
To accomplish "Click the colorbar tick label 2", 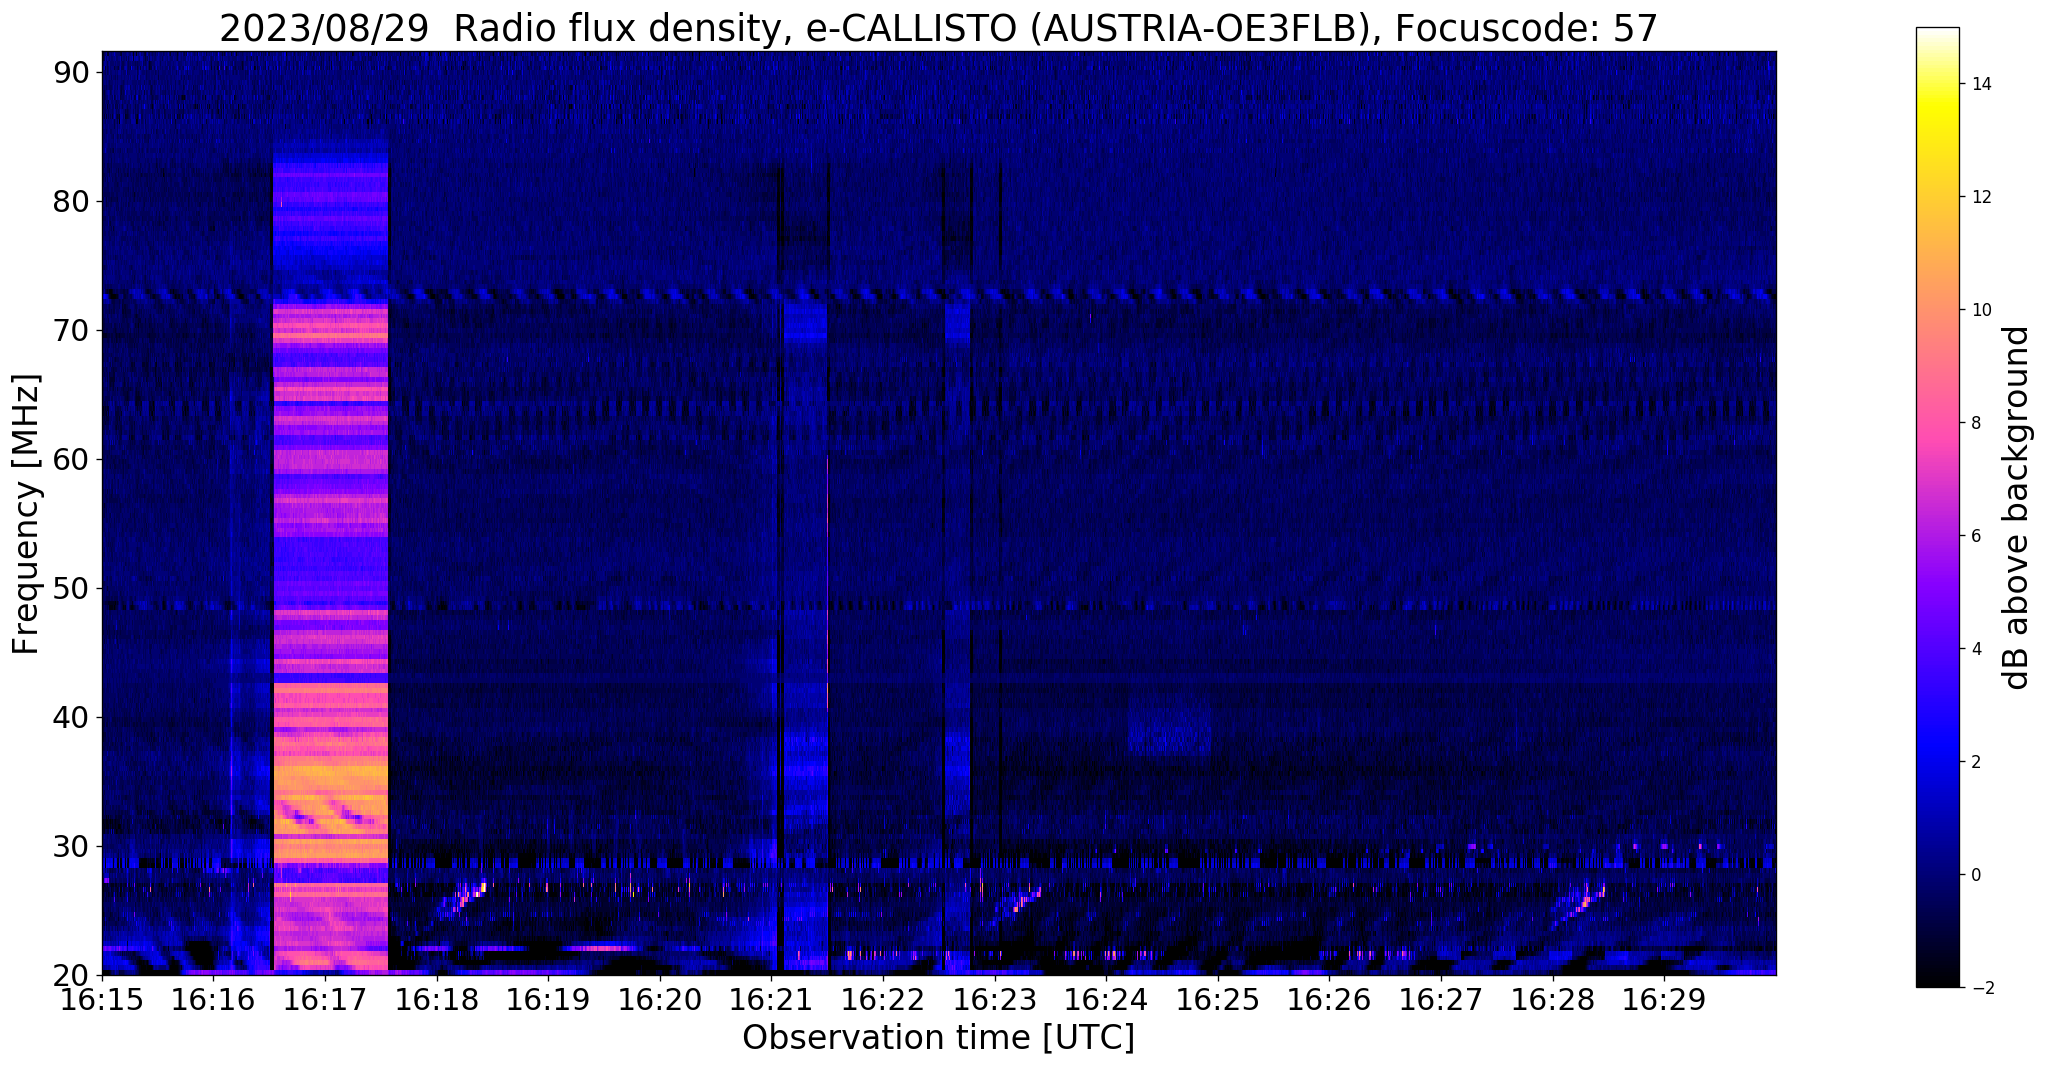I will (1976, 762).
